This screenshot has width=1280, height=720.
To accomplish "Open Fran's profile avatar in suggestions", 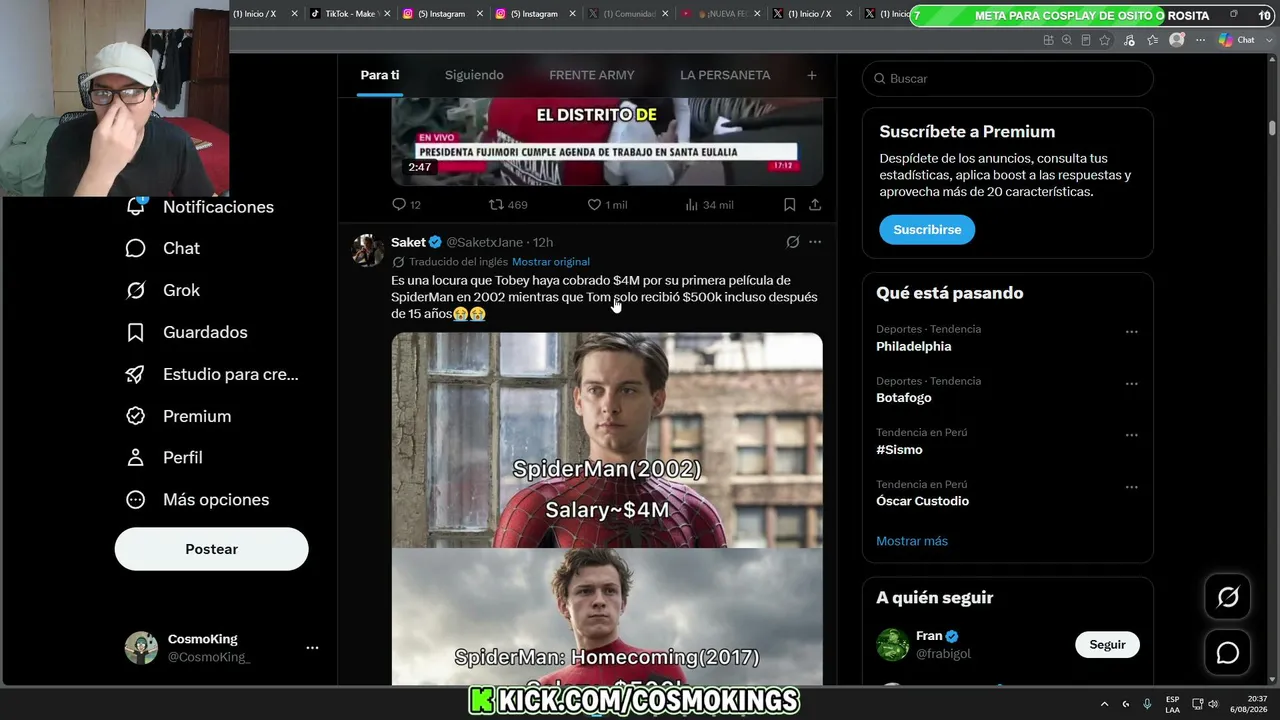I will pos(893,645).
